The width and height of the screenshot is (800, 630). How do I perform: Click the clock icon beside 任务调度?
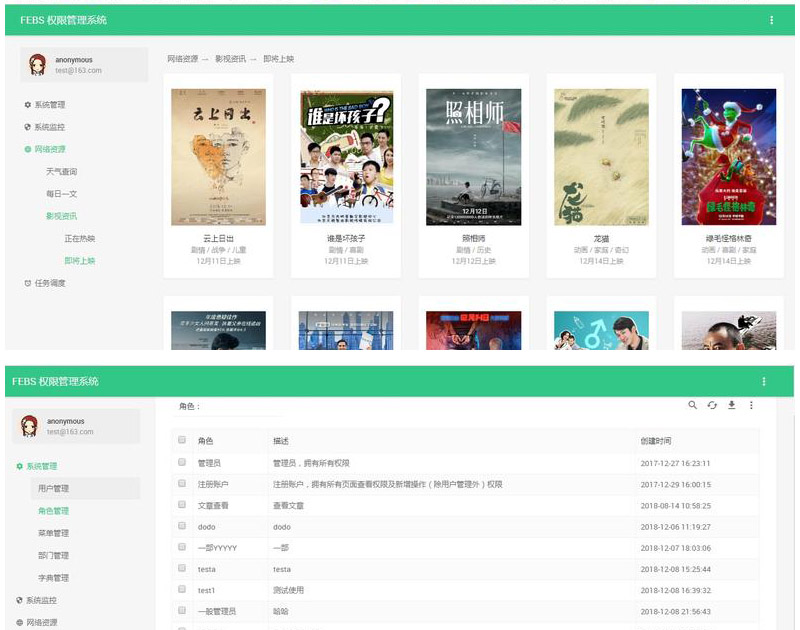[x=28, y=283]
